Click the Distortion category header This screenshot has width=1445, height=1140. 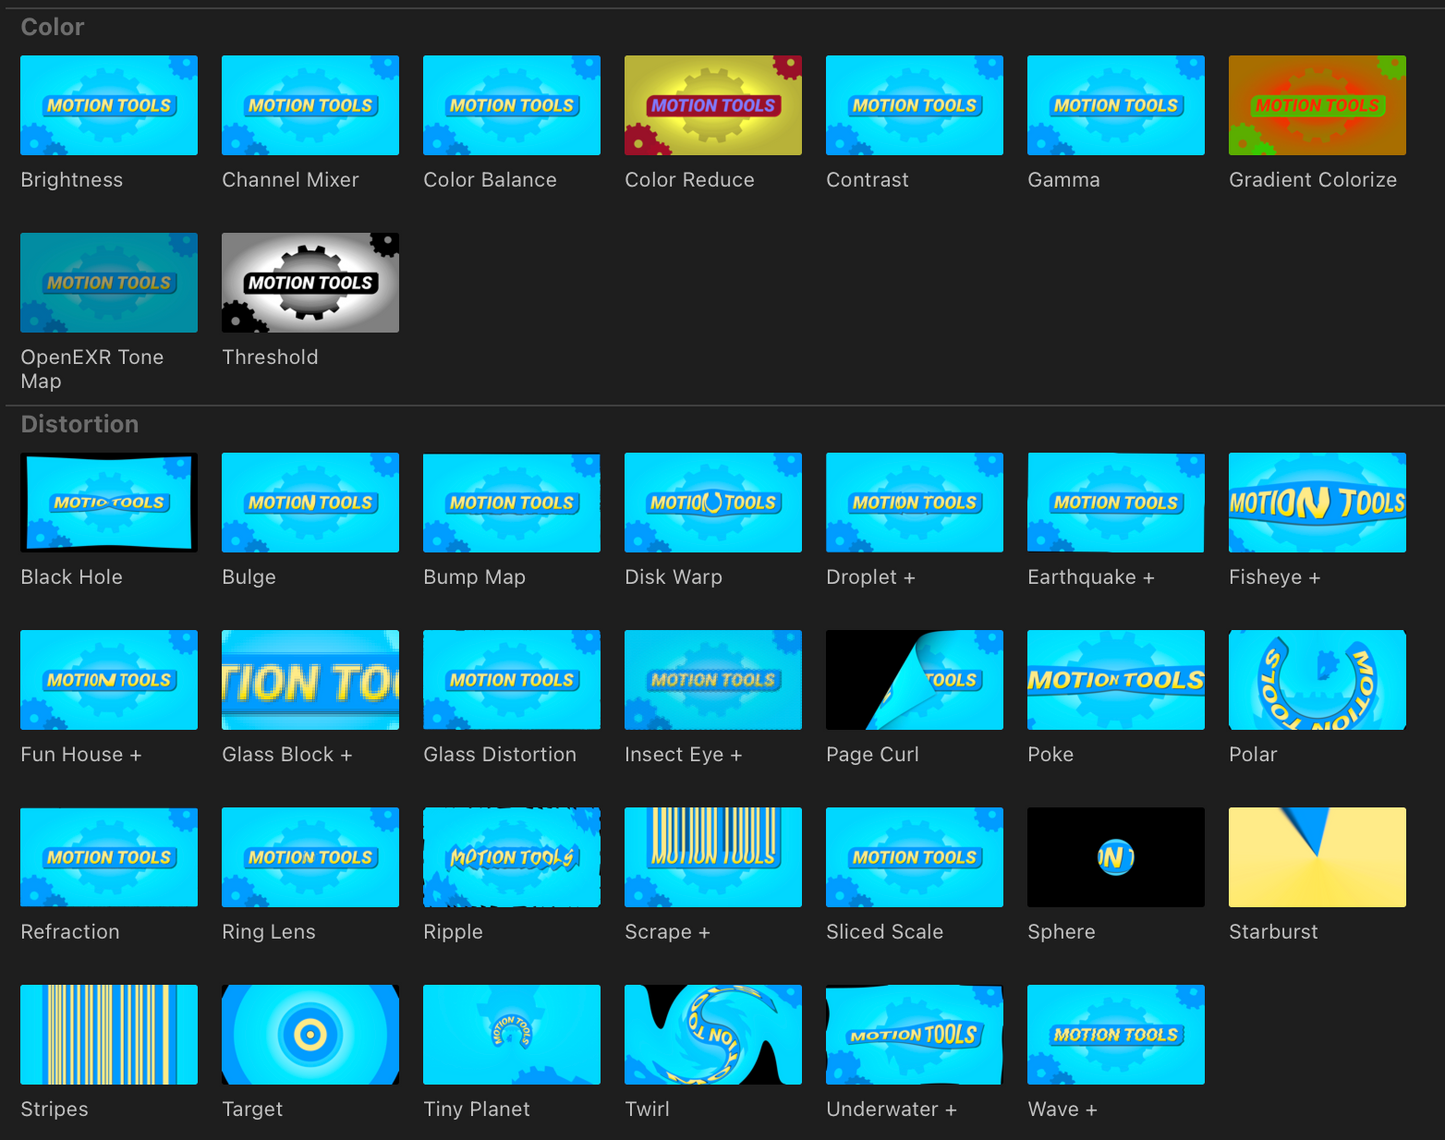[x=80, y=424]
